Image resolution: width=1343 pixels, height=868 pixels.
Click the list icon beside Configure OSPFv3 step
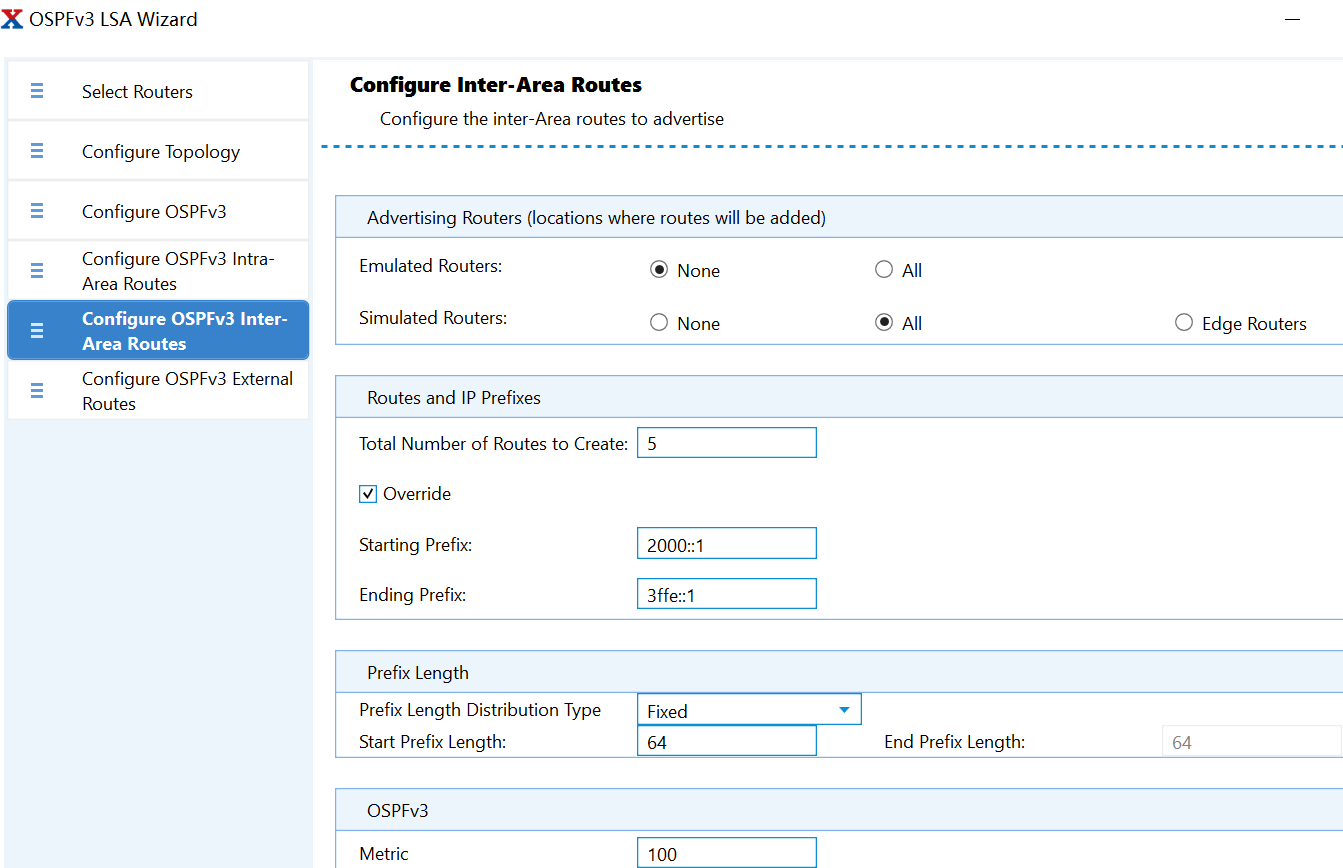[x=37, y=211]
